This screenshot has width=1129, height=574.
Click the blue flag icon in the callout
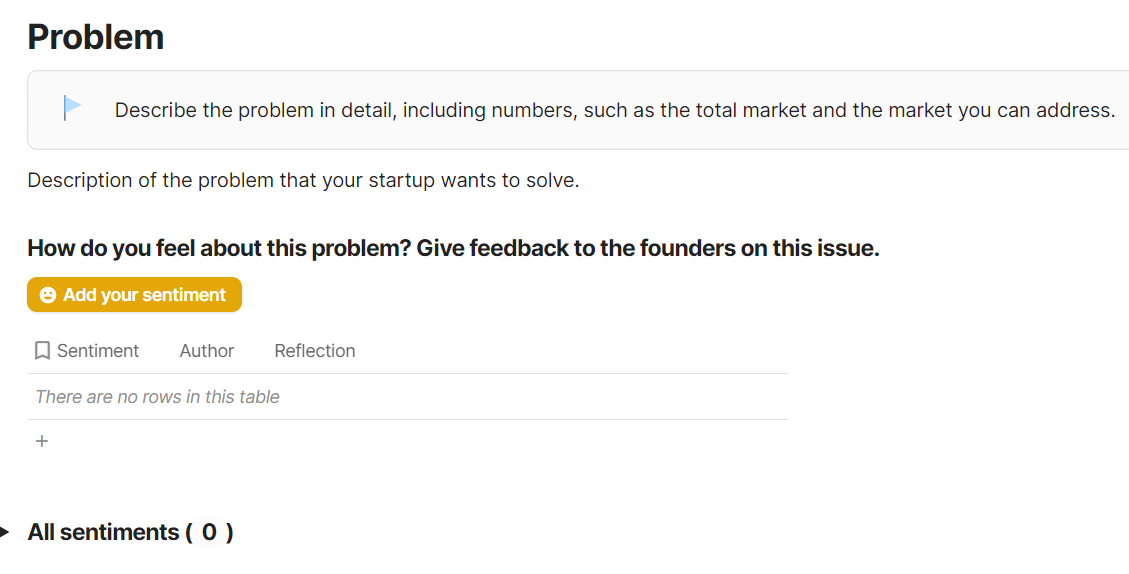[72, 107]
